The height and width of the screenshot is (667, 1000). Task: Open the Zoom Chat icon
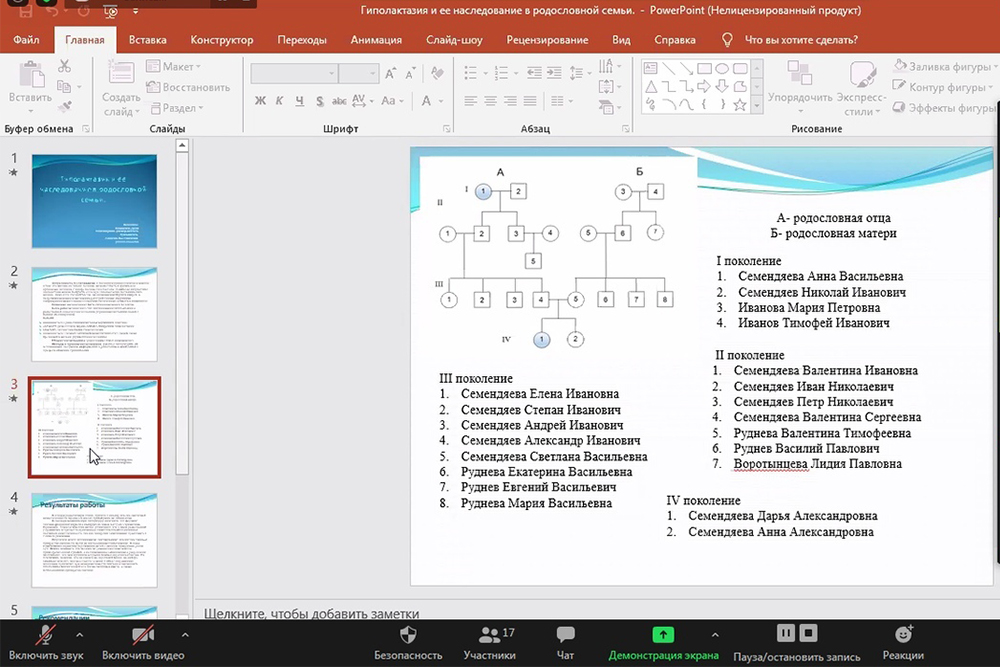point(565,635)
